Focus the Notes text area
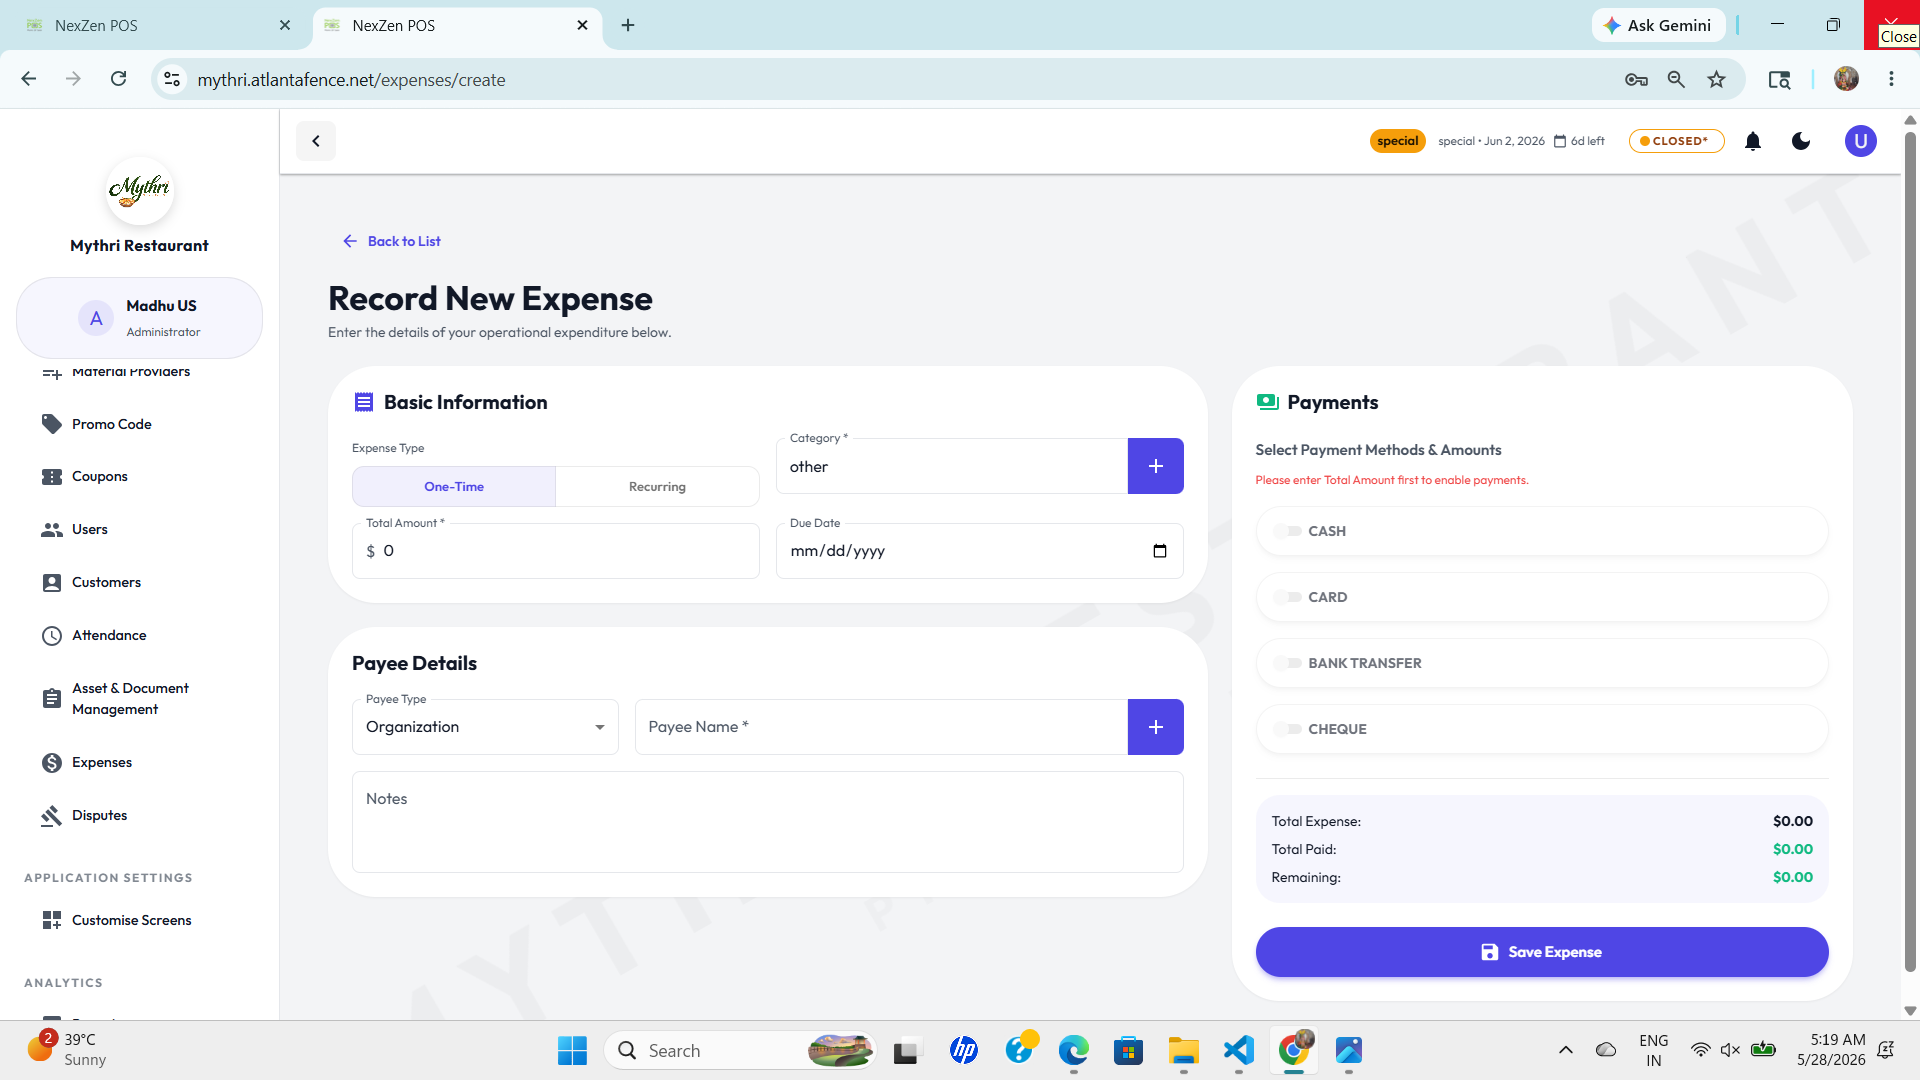 (x=767, y=822)
